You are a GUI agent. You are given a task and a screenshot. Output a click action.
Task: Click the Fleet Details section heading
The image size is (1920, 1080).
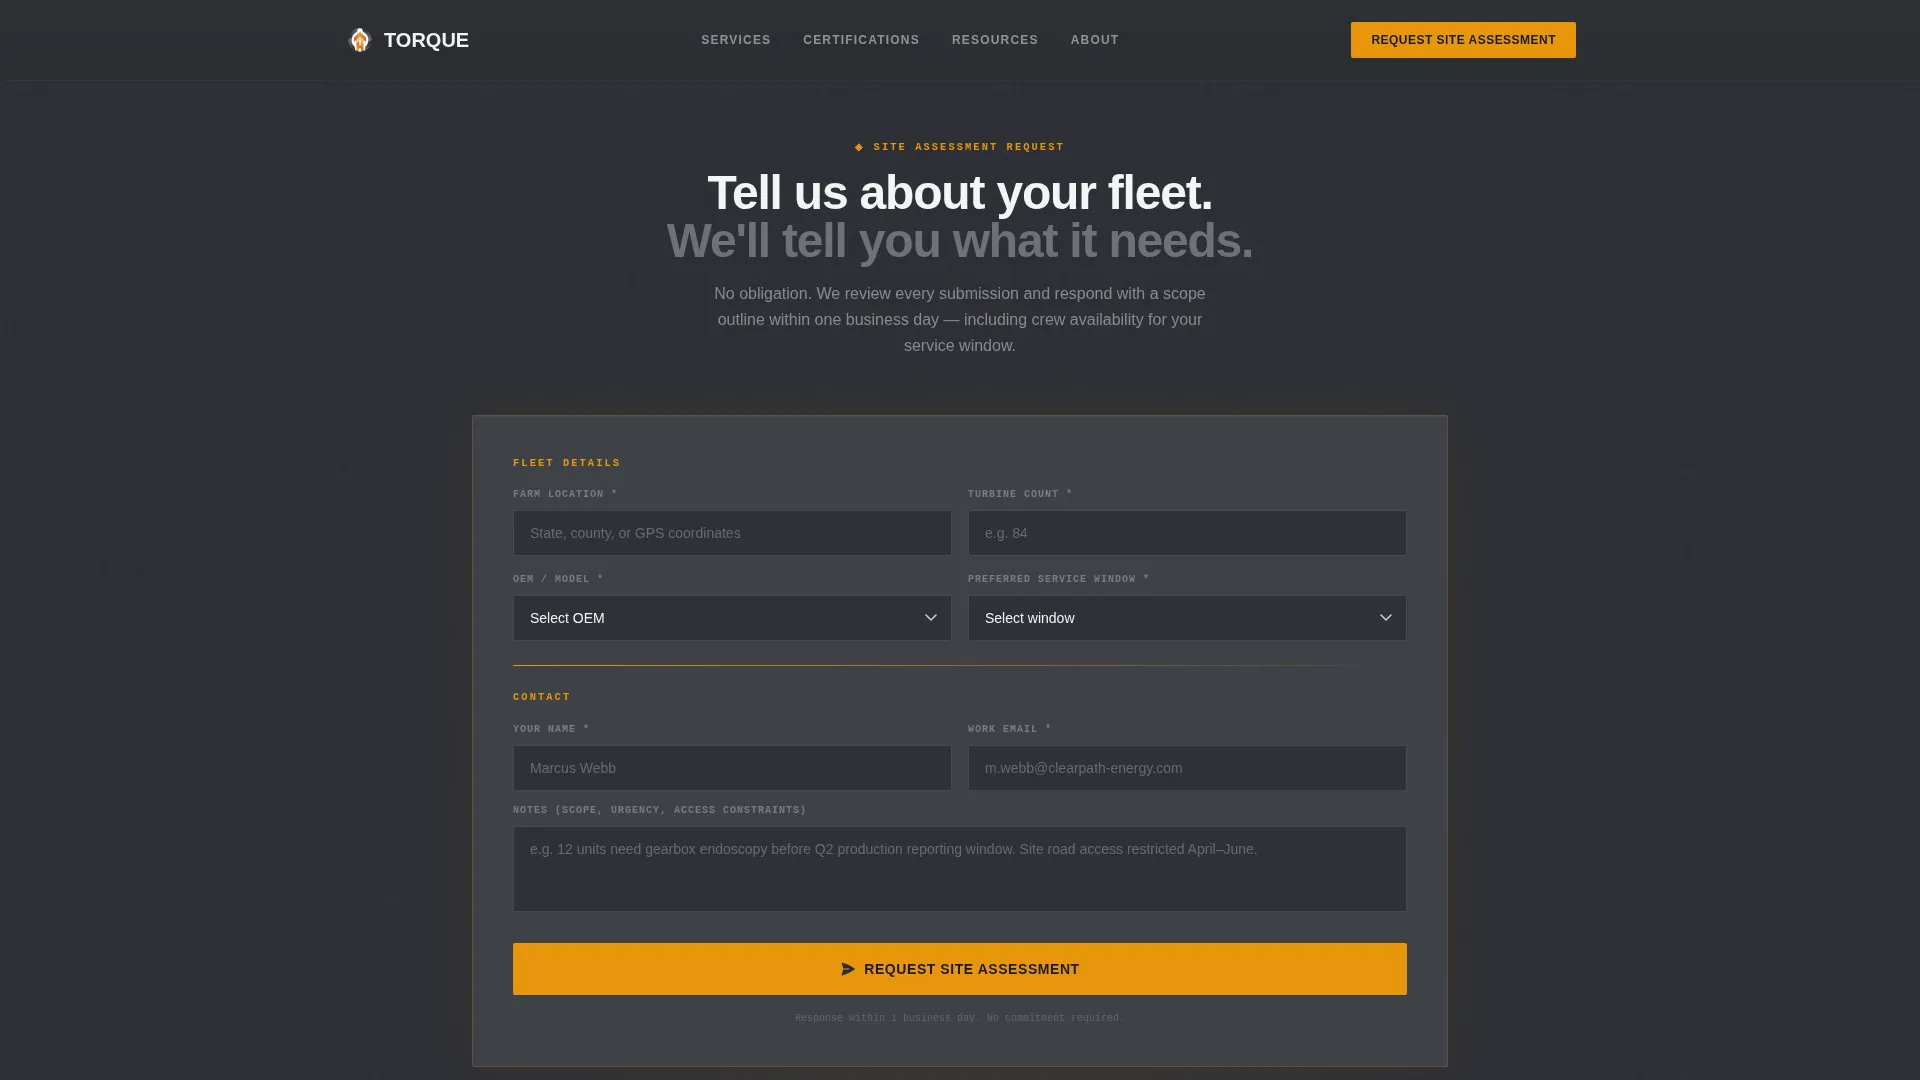pyautogui.click(x=567, y=463)
